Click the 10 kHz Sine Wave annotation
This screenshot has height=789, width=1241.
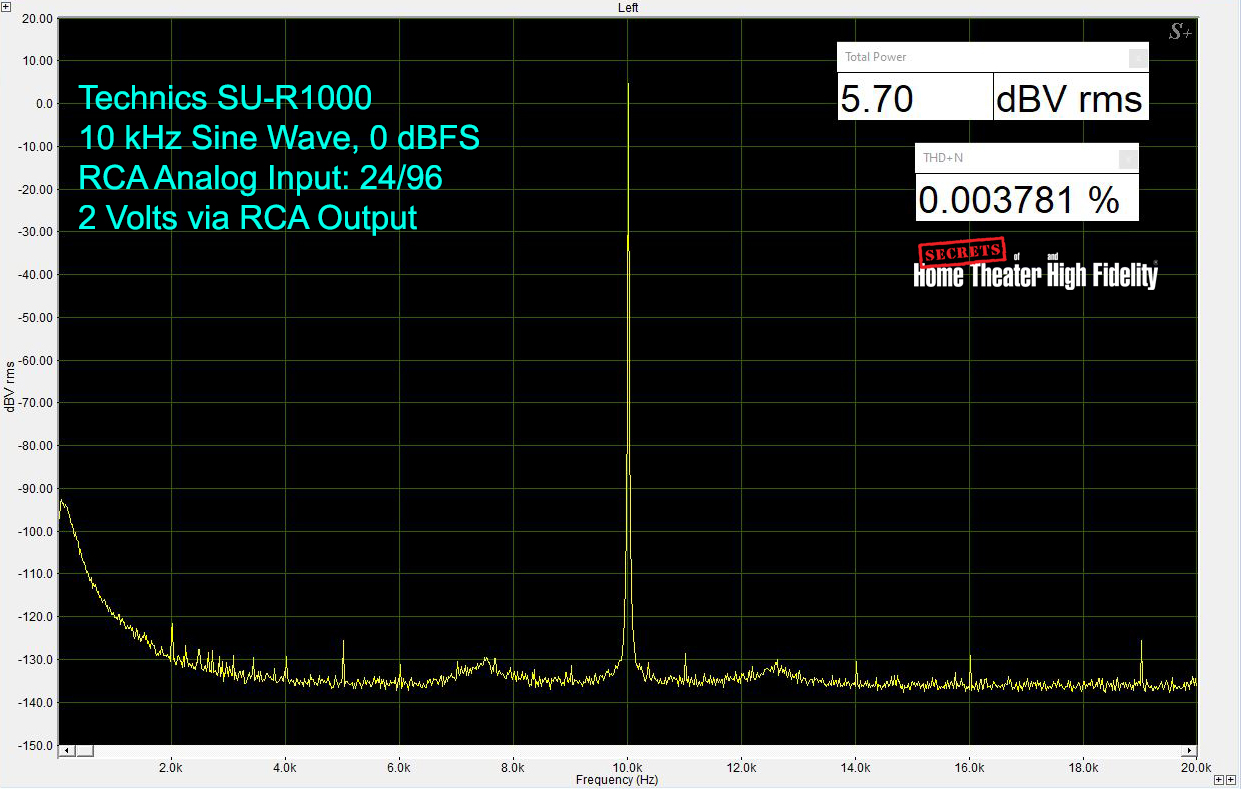[x=279, y=138]
